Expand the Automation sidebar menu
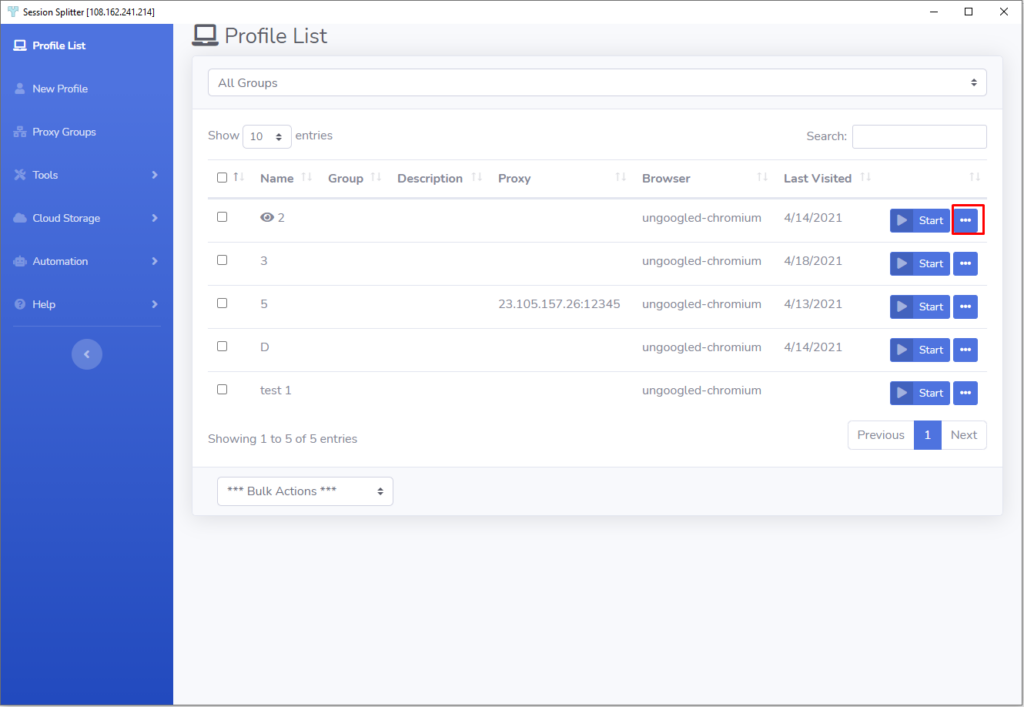The height and width of the screenshot is (707, 1024). 86,261
